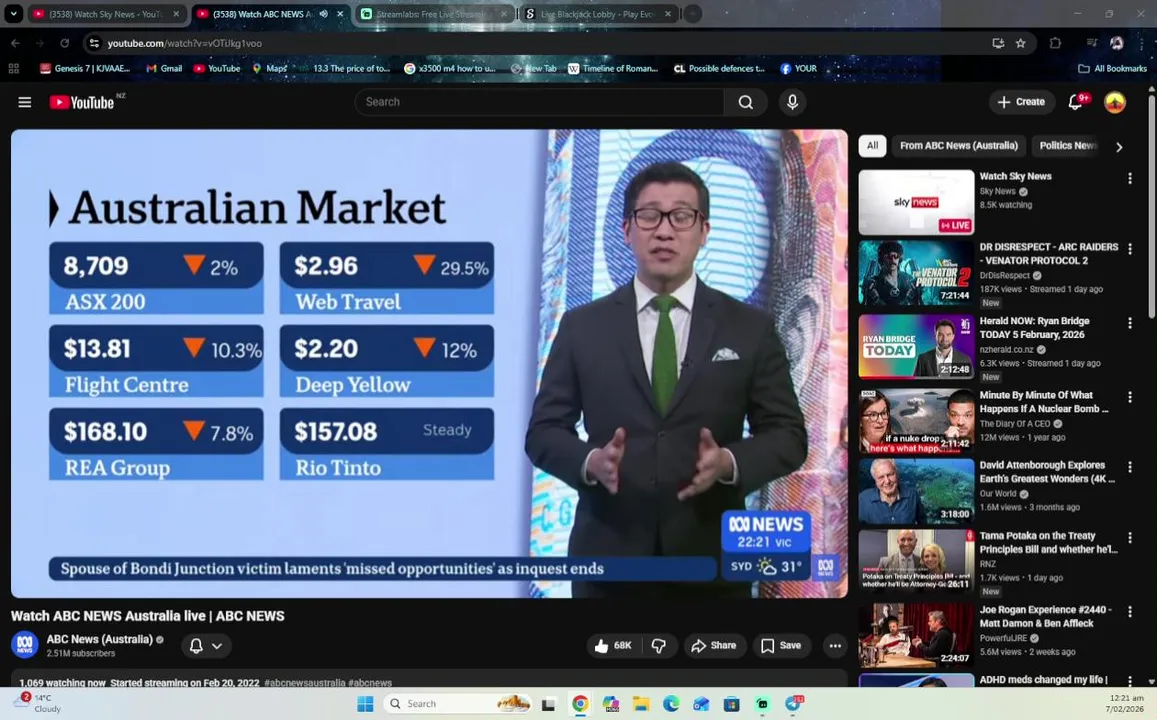Open All Bookmarks folder
This screenshot has height=720, width=1157.
pyautogui.click(x=1112, y=69)
